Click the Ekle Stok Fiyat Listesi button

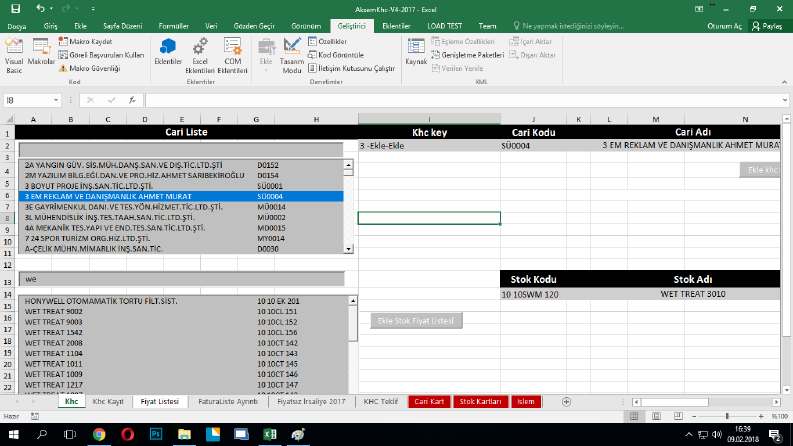pos(416,321)
